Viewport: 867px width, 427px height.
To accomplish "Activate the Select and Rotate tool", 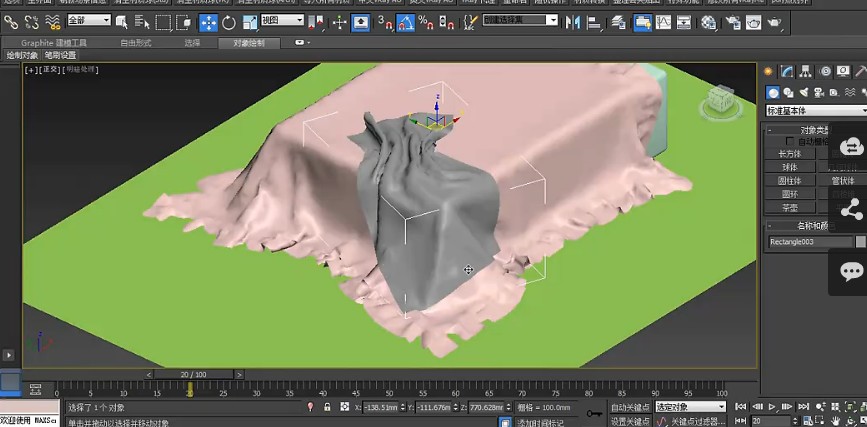I will 228,22.
